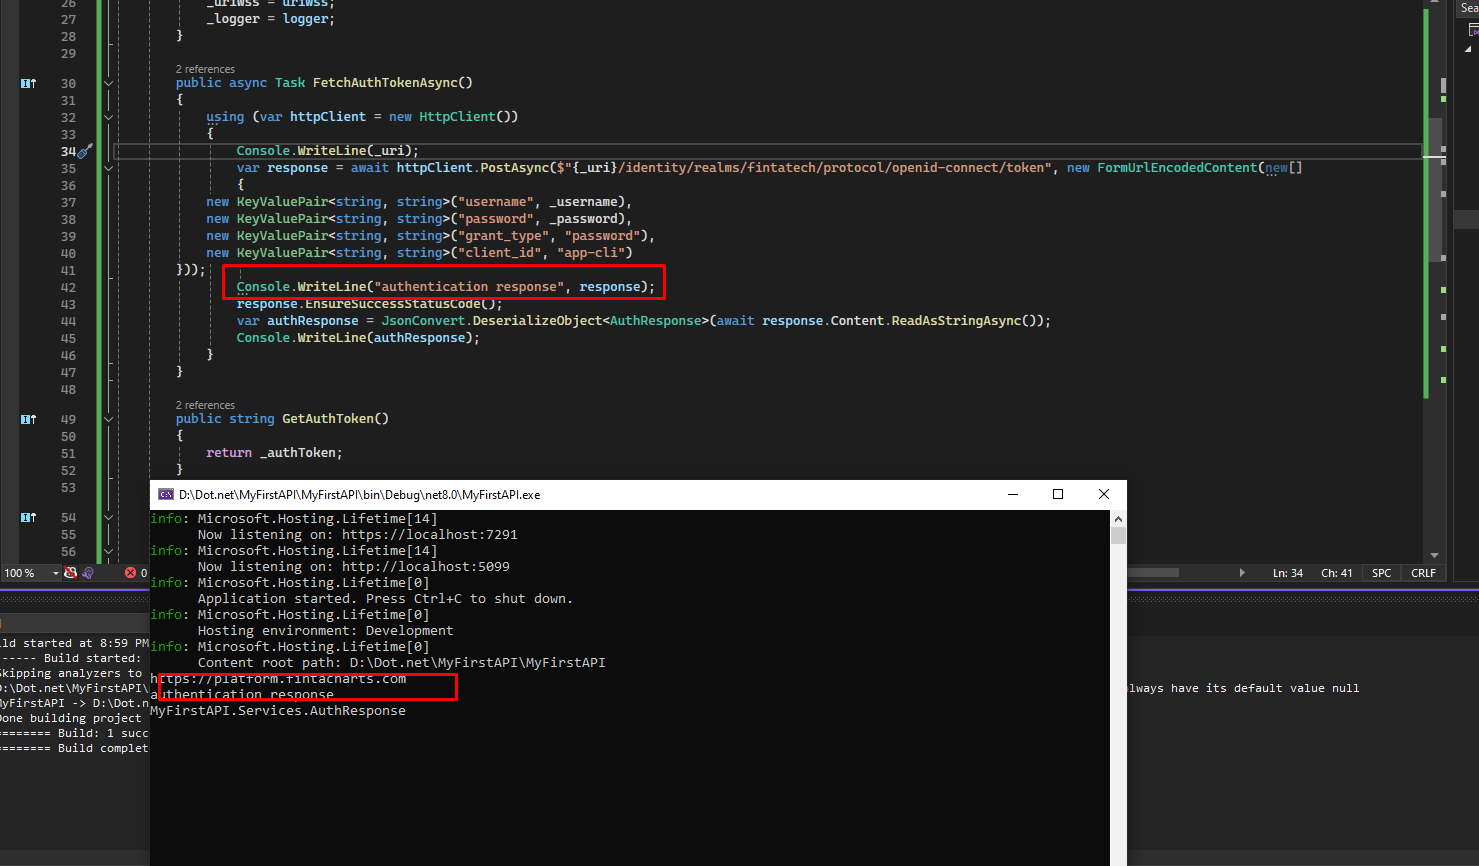The height and width of the screenshot is (866, 1479).
Task: Click console line http://localhost:5099
Action: click(426, 567)
